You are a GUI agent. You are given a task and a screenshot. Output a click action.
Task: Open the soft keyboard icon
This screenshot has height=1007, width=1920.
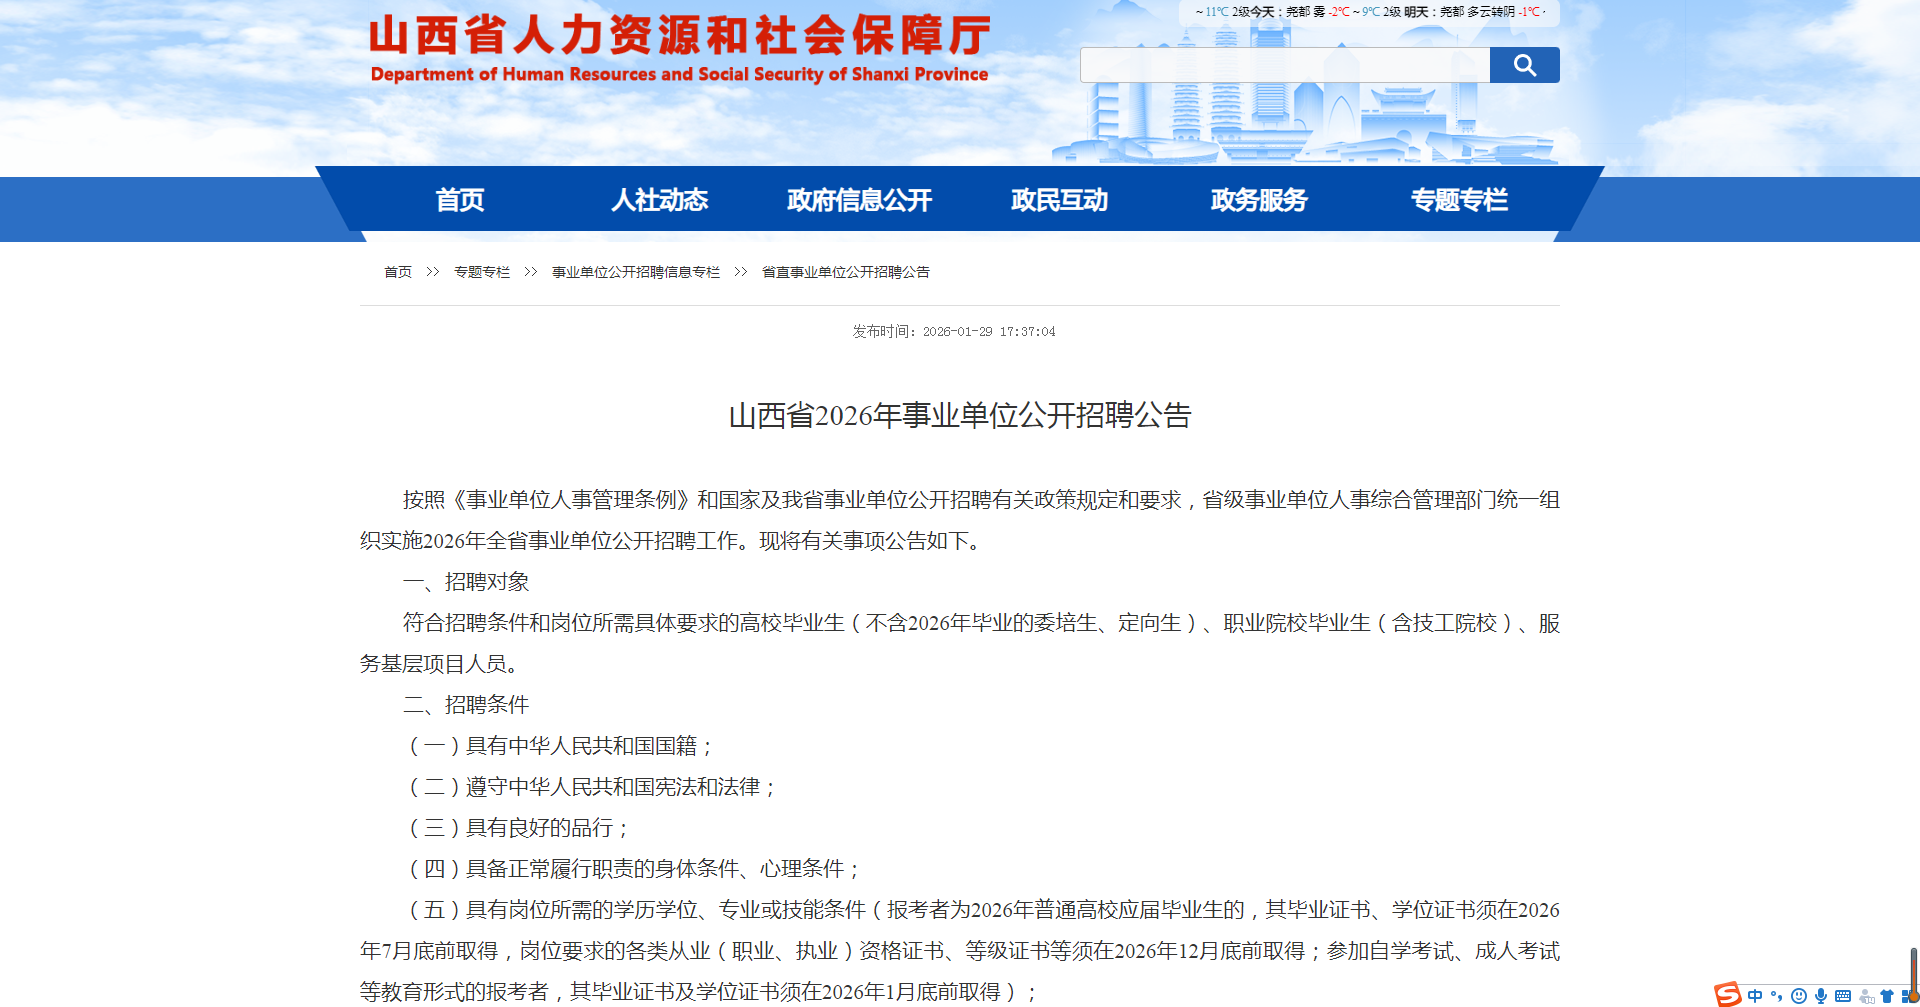coord(1843,996)
